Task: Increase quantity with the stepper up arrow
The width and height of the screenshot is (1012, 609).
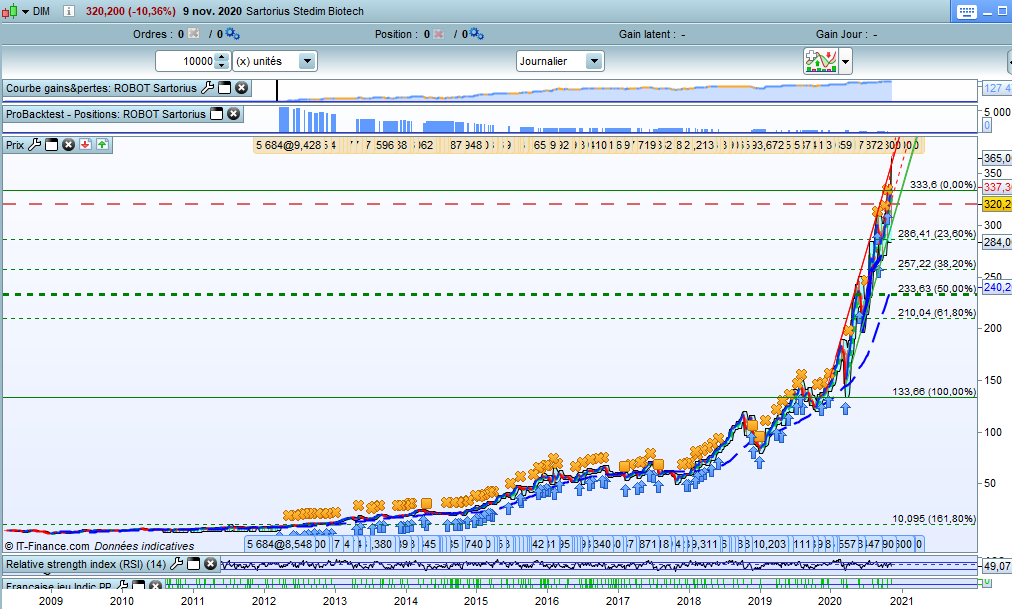Action: point(223,57)
